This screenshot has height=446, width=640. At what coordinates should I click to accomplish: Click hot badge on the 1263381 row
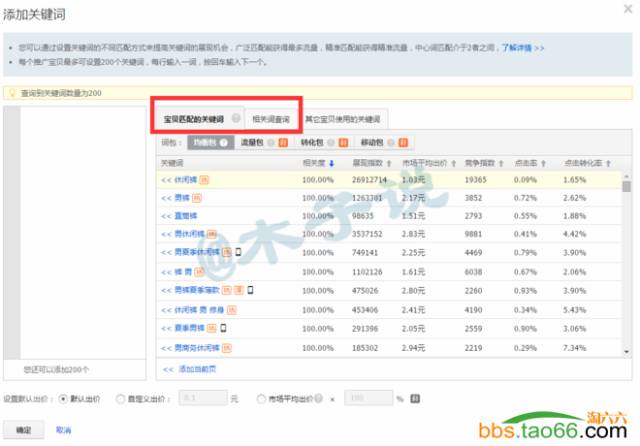click(197, 198)
